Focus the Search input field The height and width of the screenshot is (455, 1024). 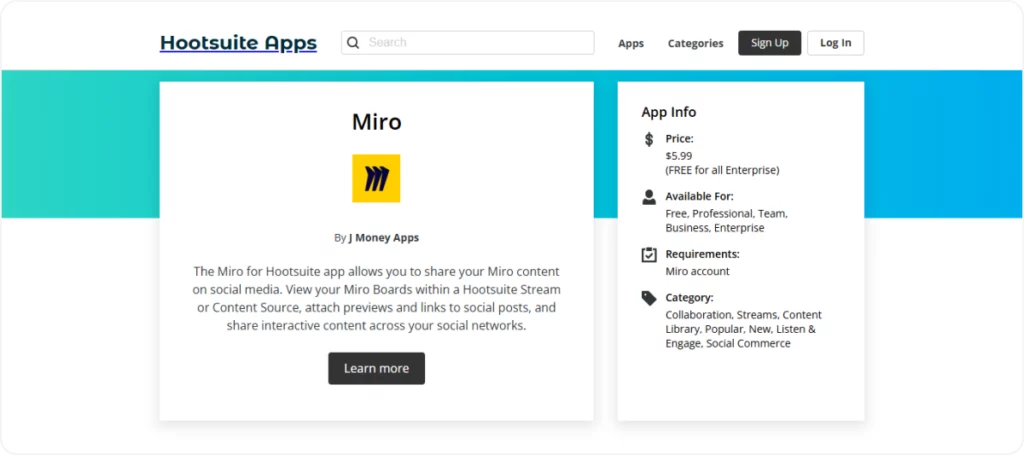[x=468, y=42]
